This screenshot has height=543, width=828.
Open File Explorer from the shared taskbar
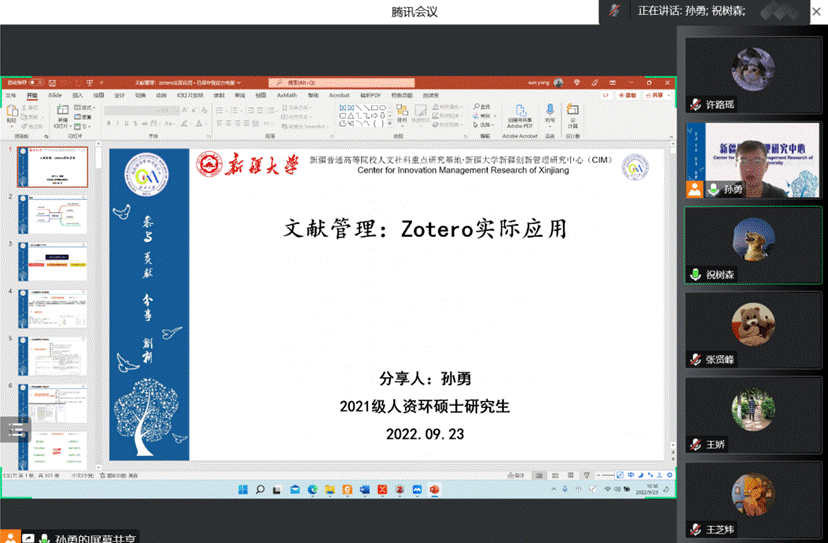tap(330, 490)
